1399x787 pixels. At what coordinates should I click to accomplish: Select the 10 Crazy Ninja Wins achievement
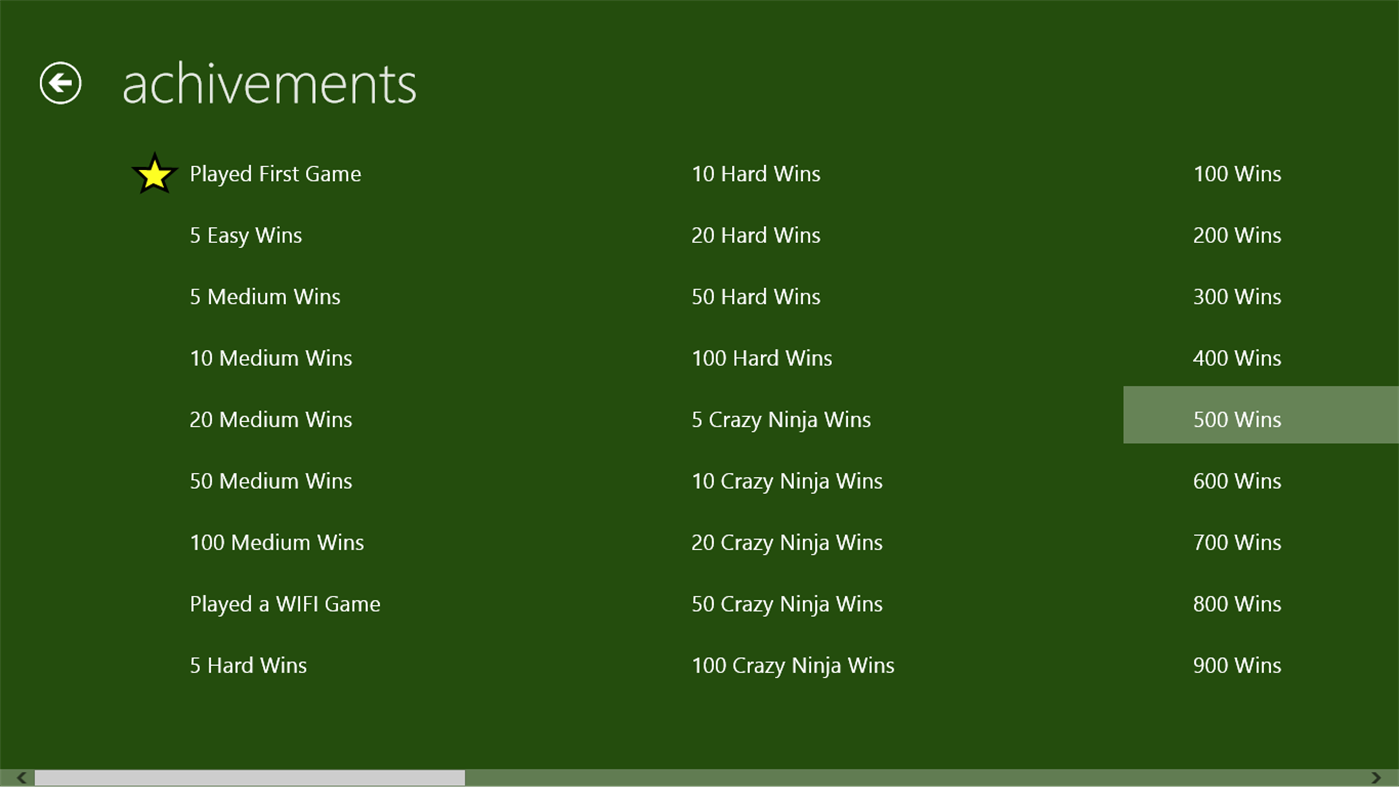coord(786,481)
